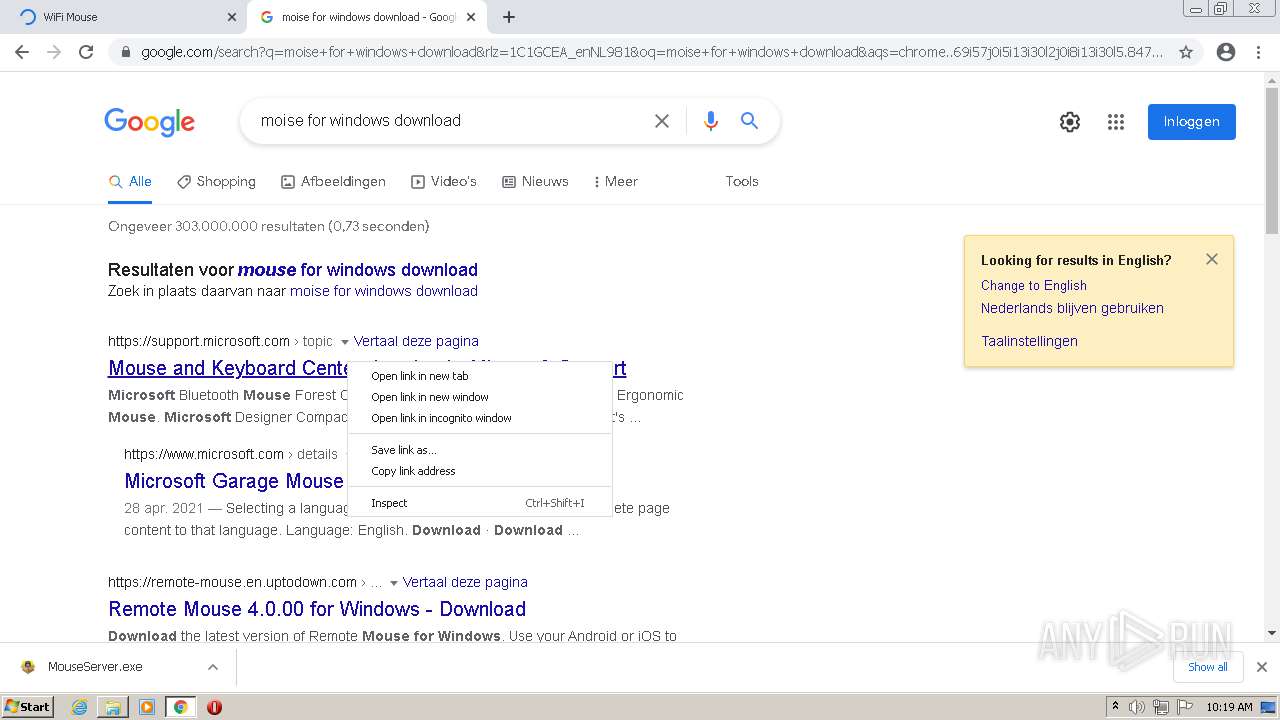This screenshot has height=720, width=1280.
Task: Click the 'mouse for windows download' suggestion
Action: tap(357, 270)
